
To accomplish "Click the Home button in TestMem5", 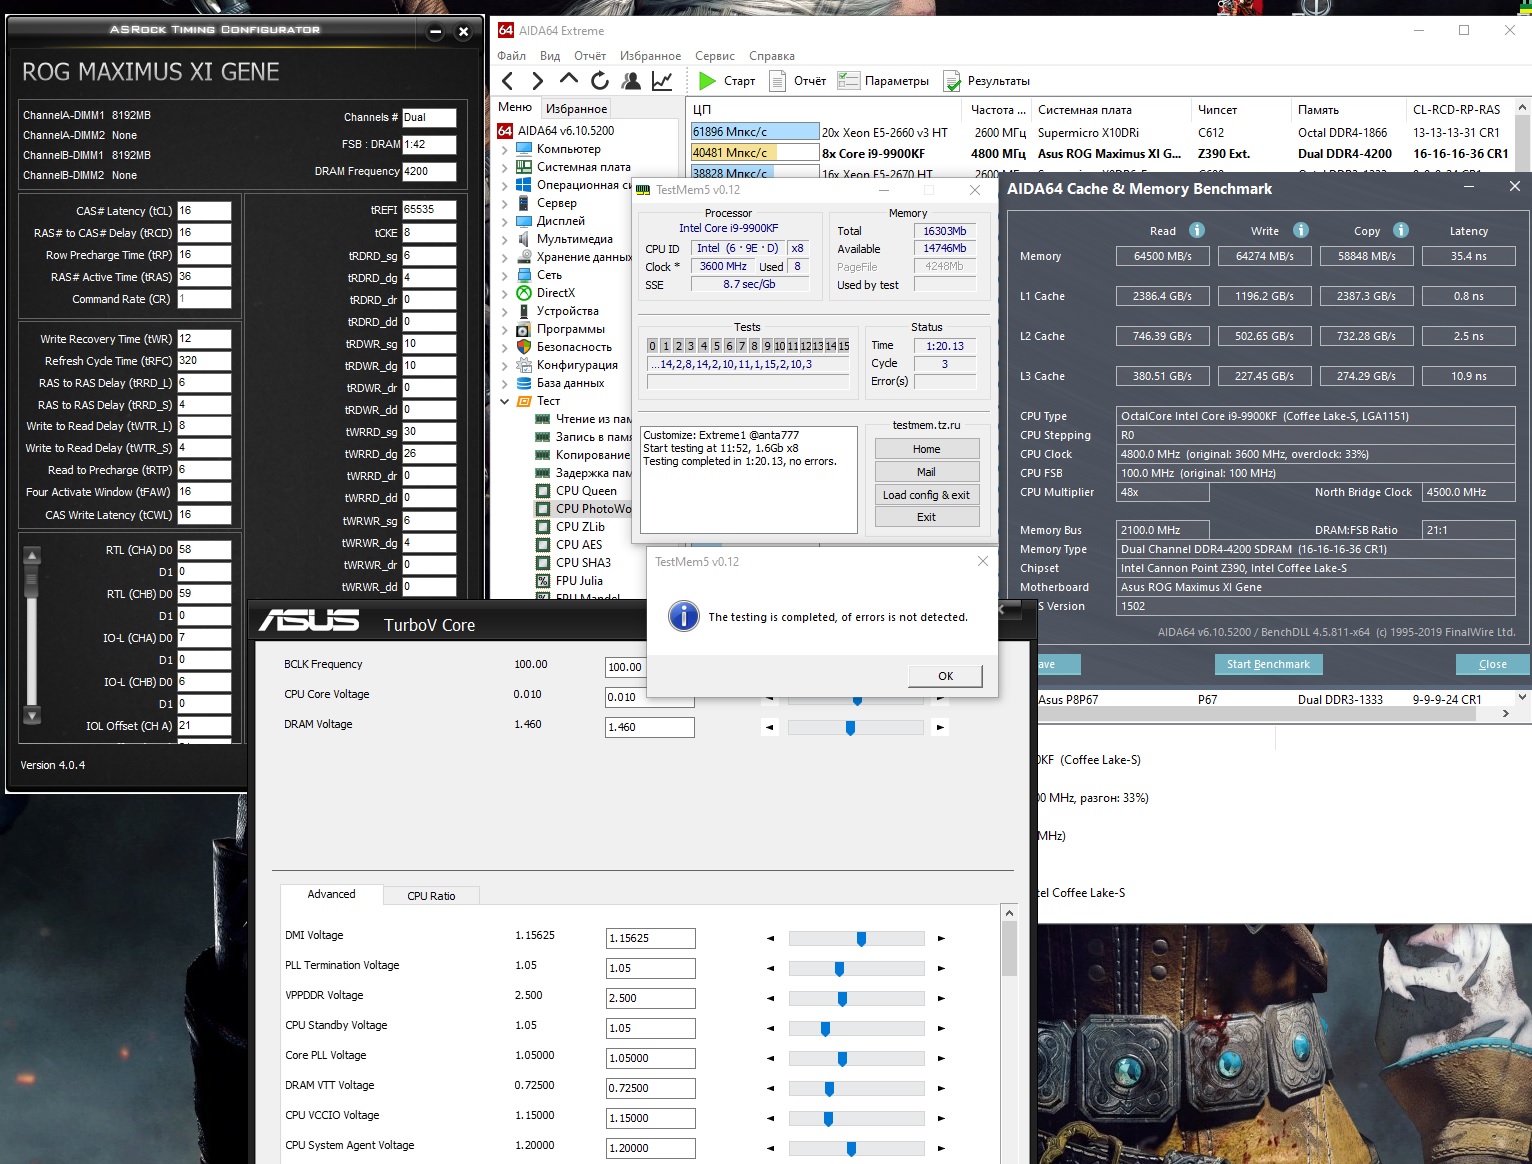I will click(x=926, y=449).
